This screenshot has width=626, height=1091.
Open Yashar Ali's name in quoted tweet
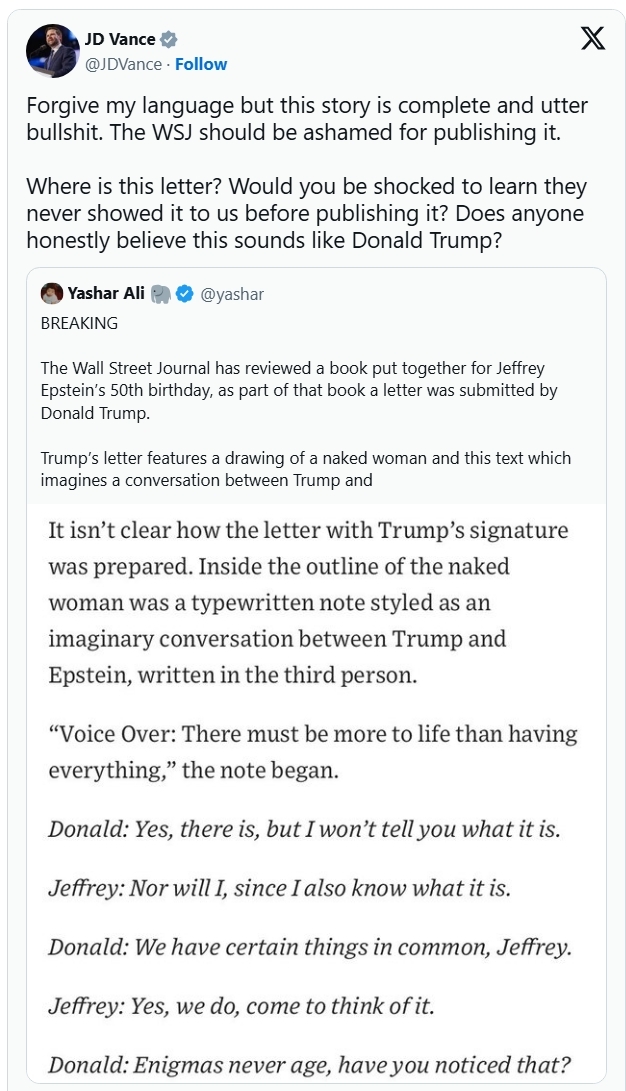click(x=106, y=294)
